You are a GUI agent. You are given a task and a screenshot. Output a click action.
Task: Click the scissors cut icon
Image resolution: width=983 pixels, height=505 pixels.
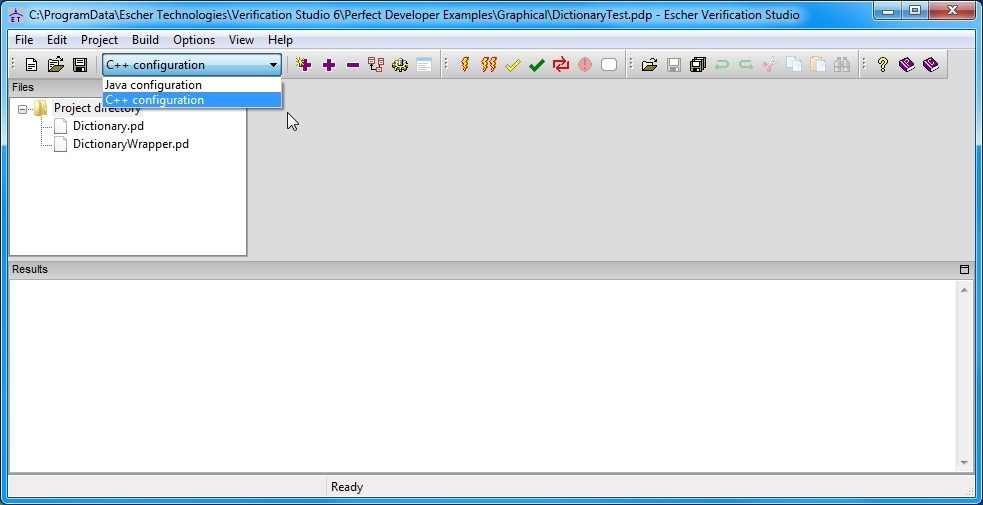click(770, 65)
